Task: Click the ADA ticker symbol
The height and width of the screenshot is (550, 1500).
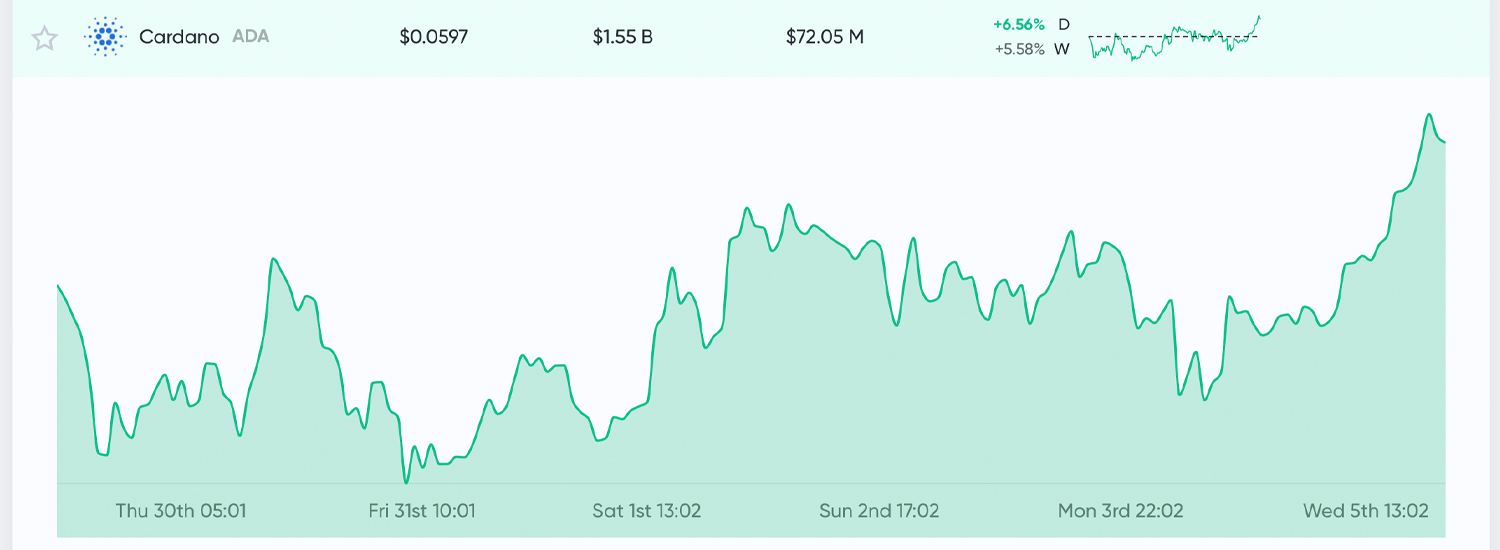Action: (251, 37)
